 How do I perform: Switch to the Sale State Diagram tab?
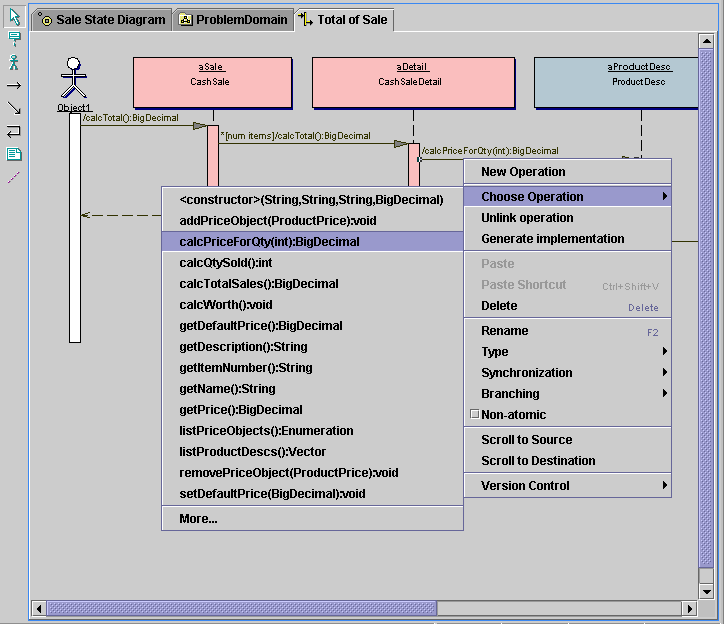click(101, 20)
